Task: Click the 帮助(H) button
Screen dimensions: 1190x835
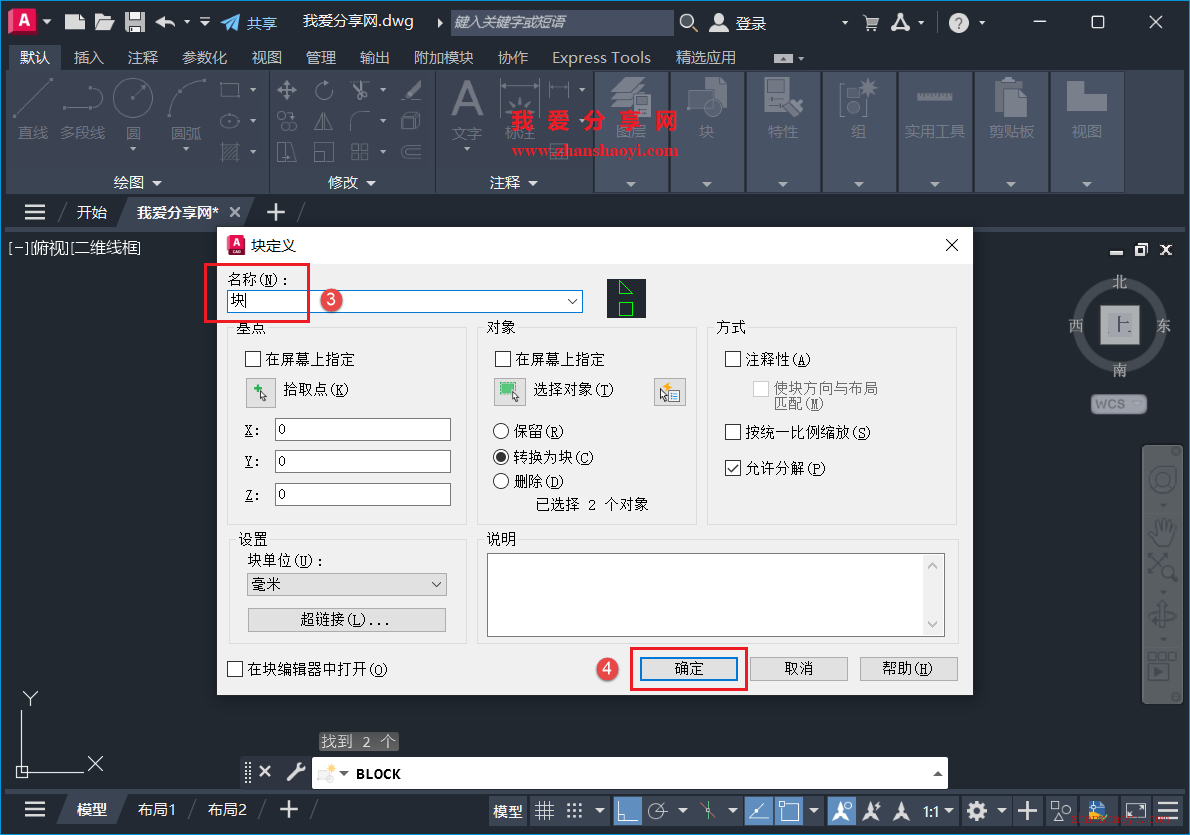Action: click(908, 669)
